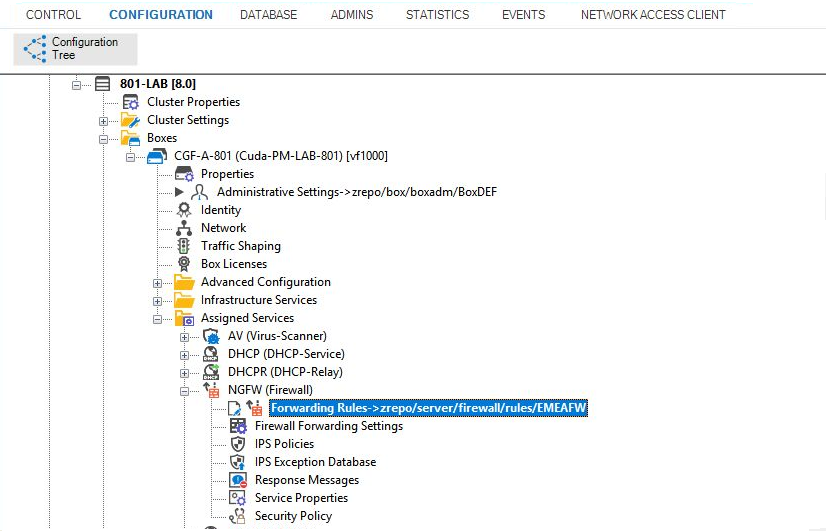Go to the NETWORK ACCESS CLIENT tab
The height and width of the screenshot is (531, 826).
coord(653,15)
